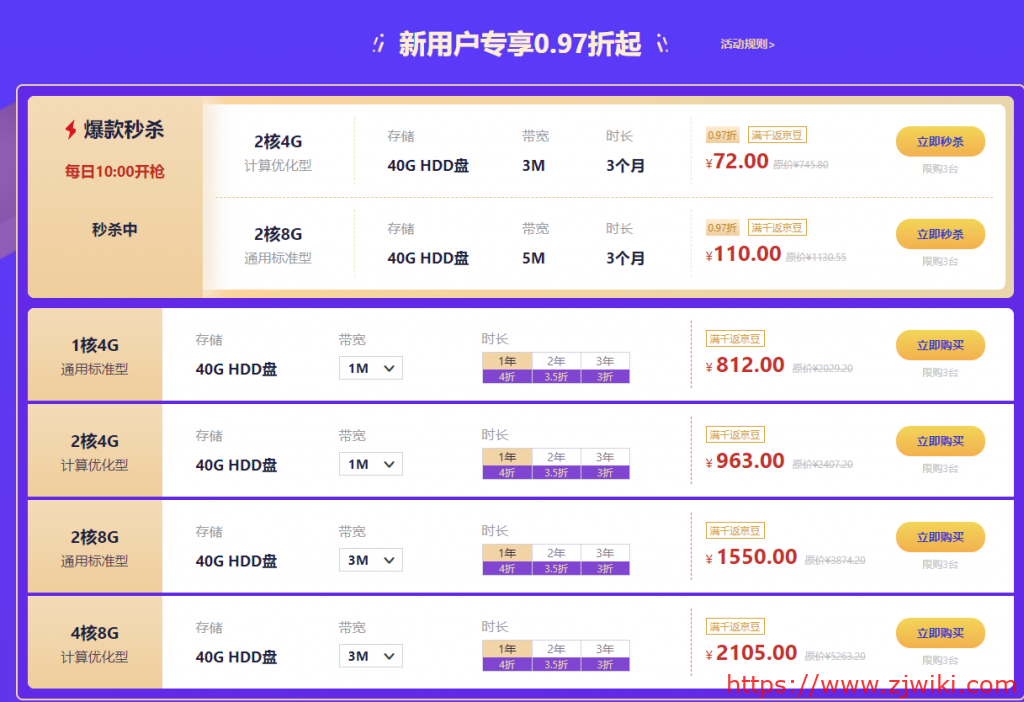Viewport: 1024px width, 702px height.
Task: Select the 3年 duration for the 2核4G plan
Action: pyautogui.click(x=605, y=457)
